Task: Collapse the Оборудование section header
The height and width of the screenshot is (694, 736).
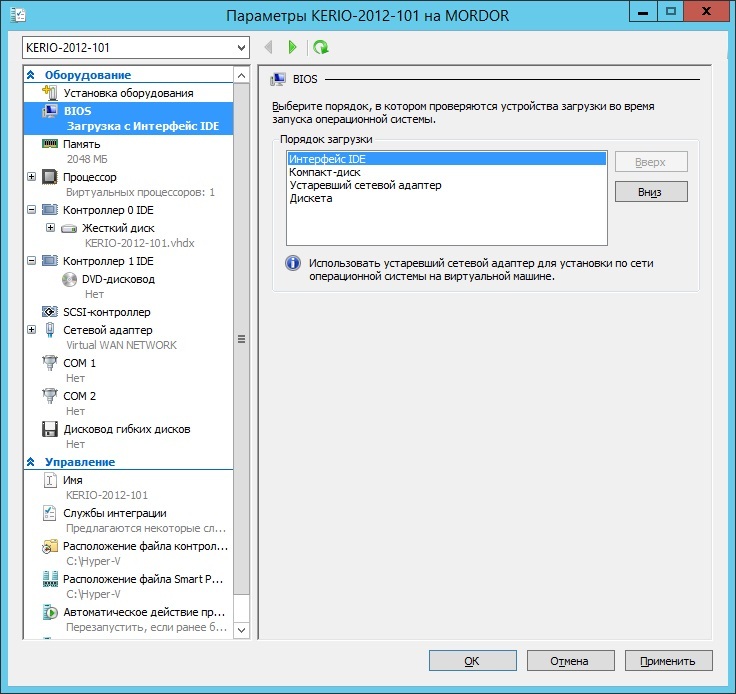Action: [31, 75]
